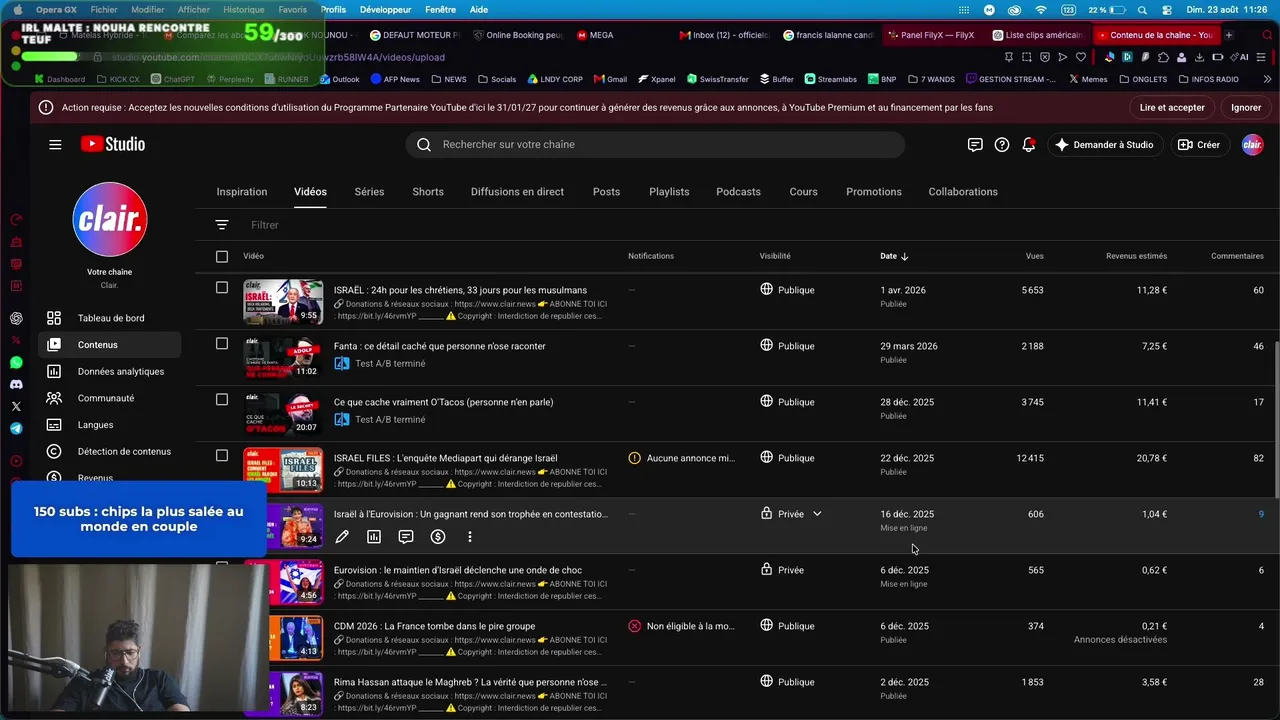The height and width of the screenshot is (720, 1280).
Task: Open Détection de contenus copyright icon
Action: [54, 451]
